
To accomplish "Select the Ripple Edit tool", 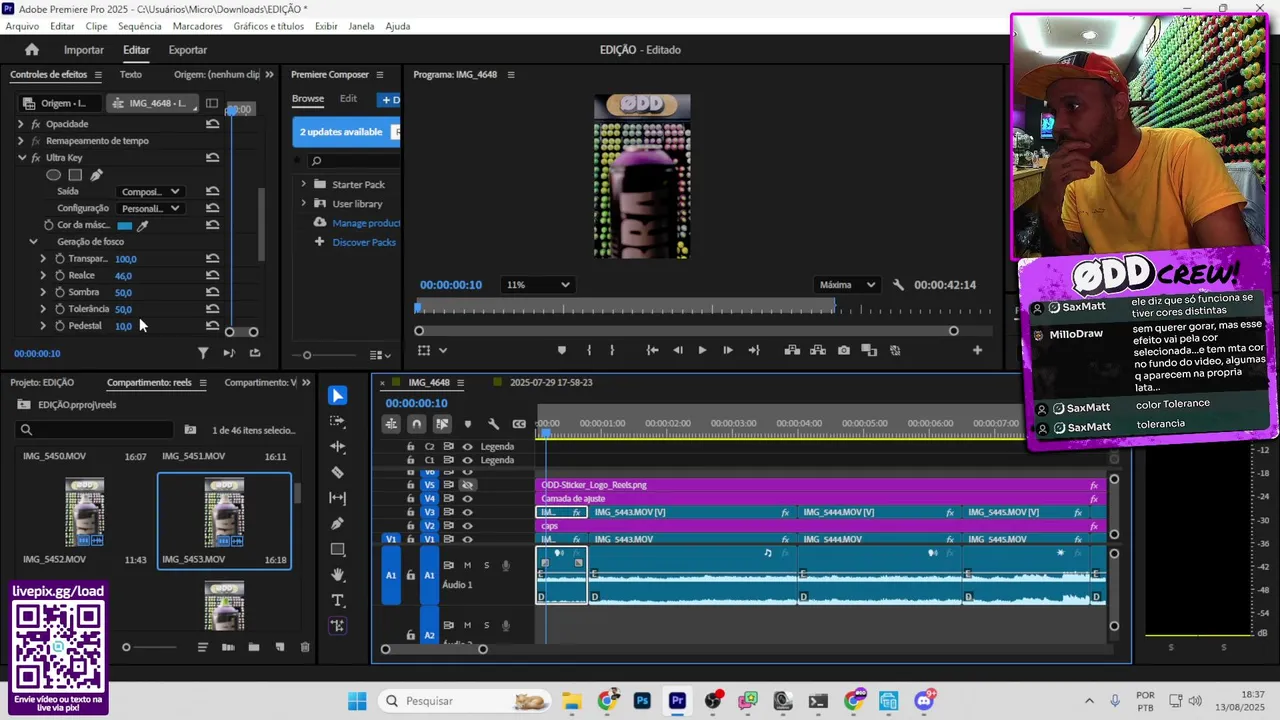I will tap(337, 447).
